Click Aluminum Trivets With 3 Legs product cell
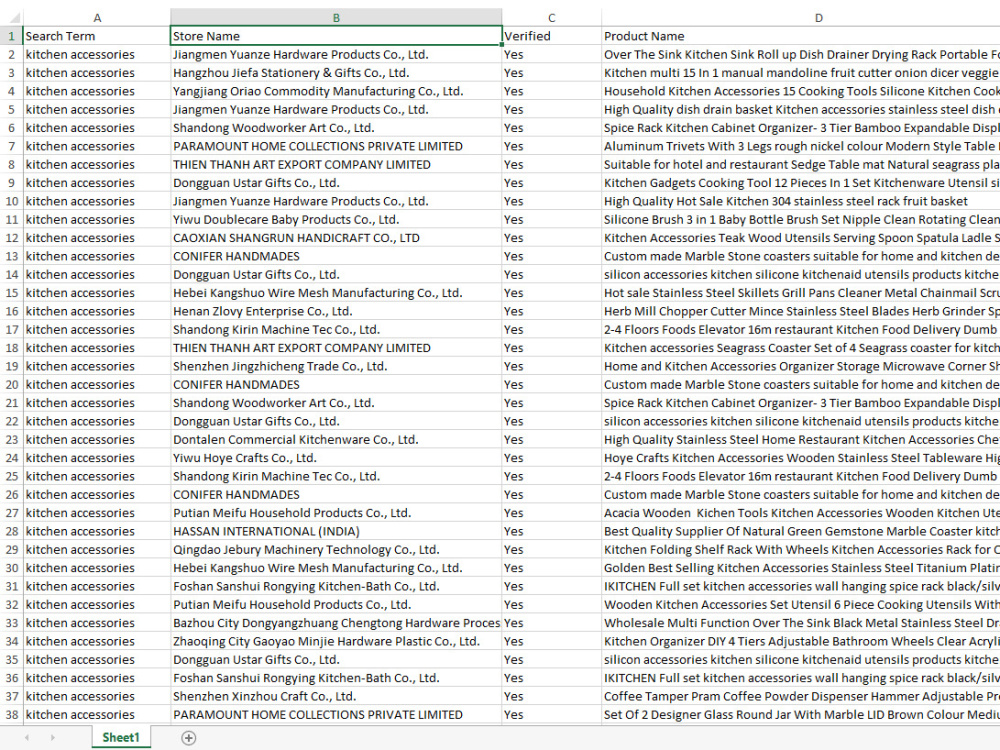Viewport: 1000px width, 750px height. (x=800, y=147)
